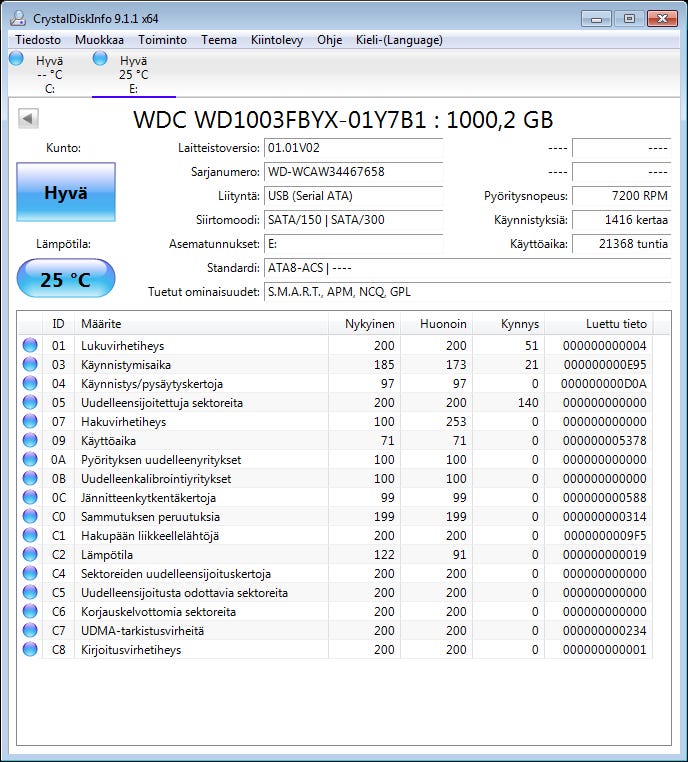Open the Ohje menu
This screenshot has height=762, width=688.
click(329, 40)
